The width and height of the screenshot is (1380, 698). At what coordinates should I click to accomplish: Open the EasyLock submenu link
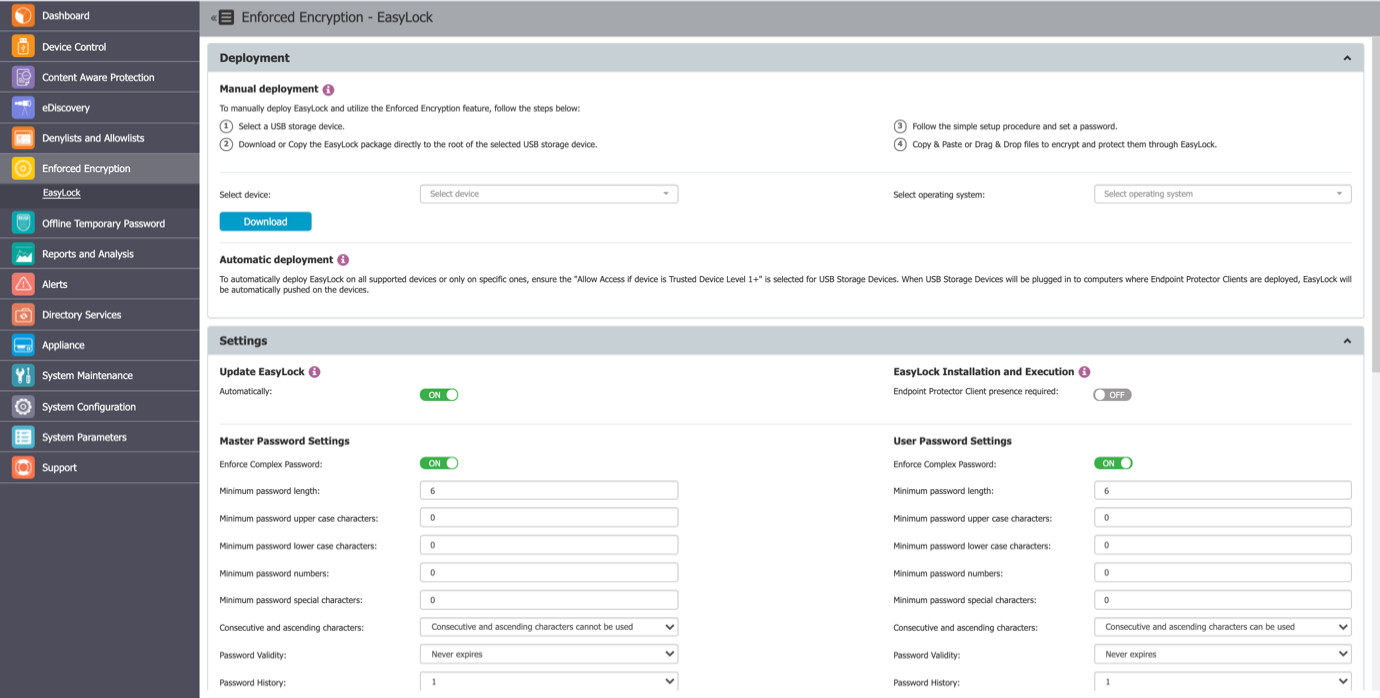pyautogui.click(x=62, y=193)
